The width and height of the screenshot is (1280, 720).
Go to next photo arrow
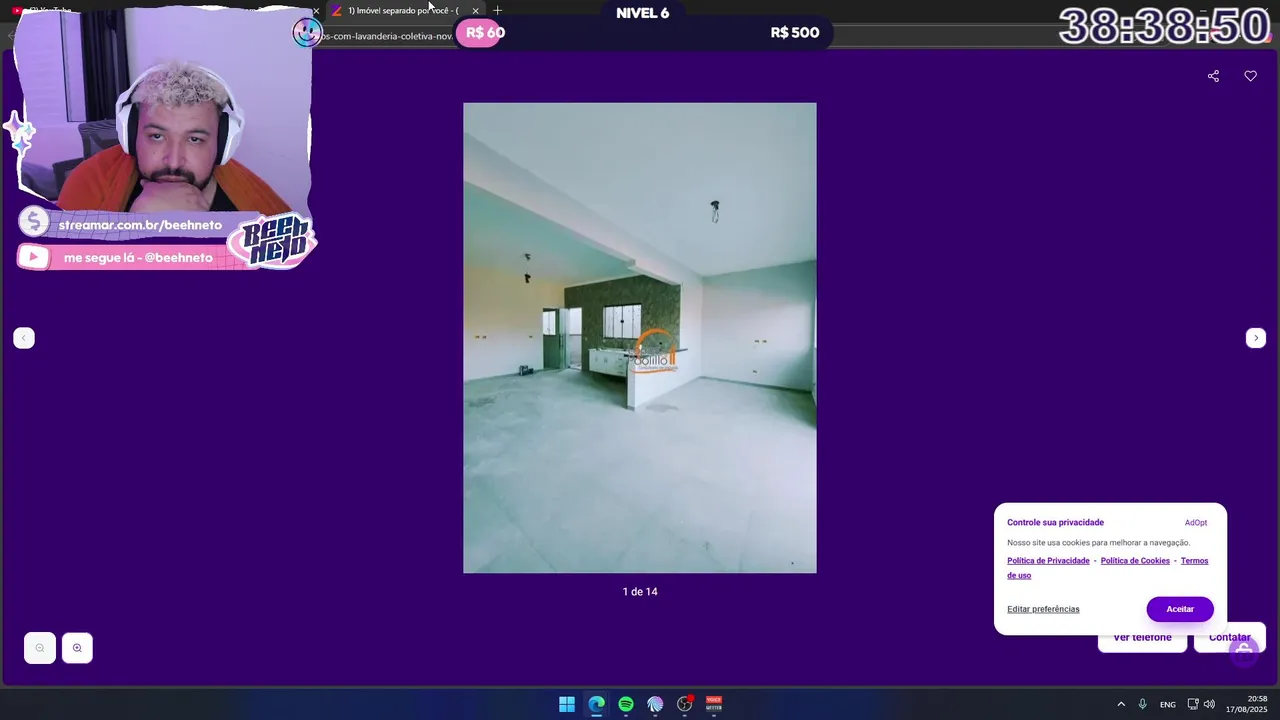pos(1256,338)
